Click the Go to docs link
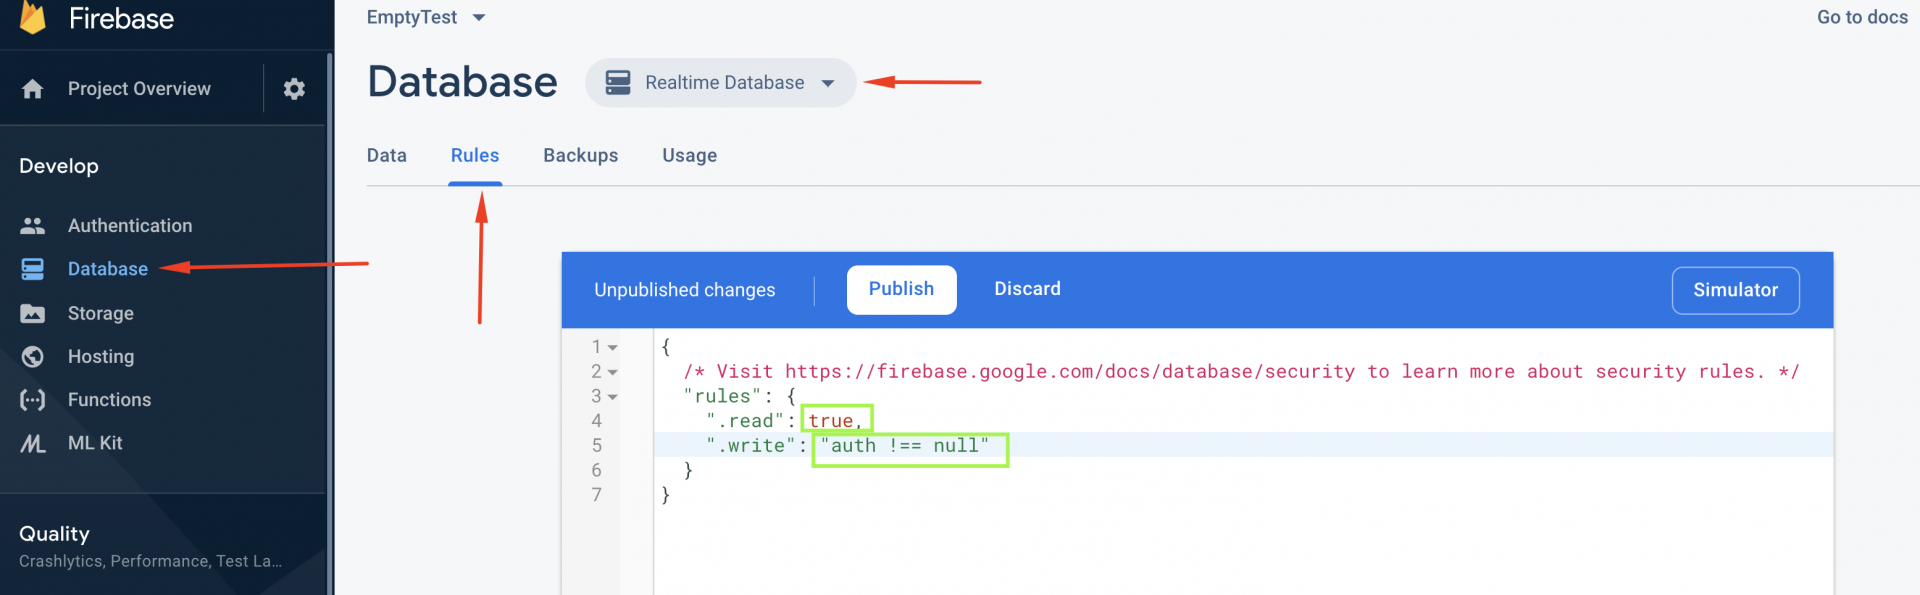The height and width of the screenshot is (595, 1920). [x=1862, y=18]
